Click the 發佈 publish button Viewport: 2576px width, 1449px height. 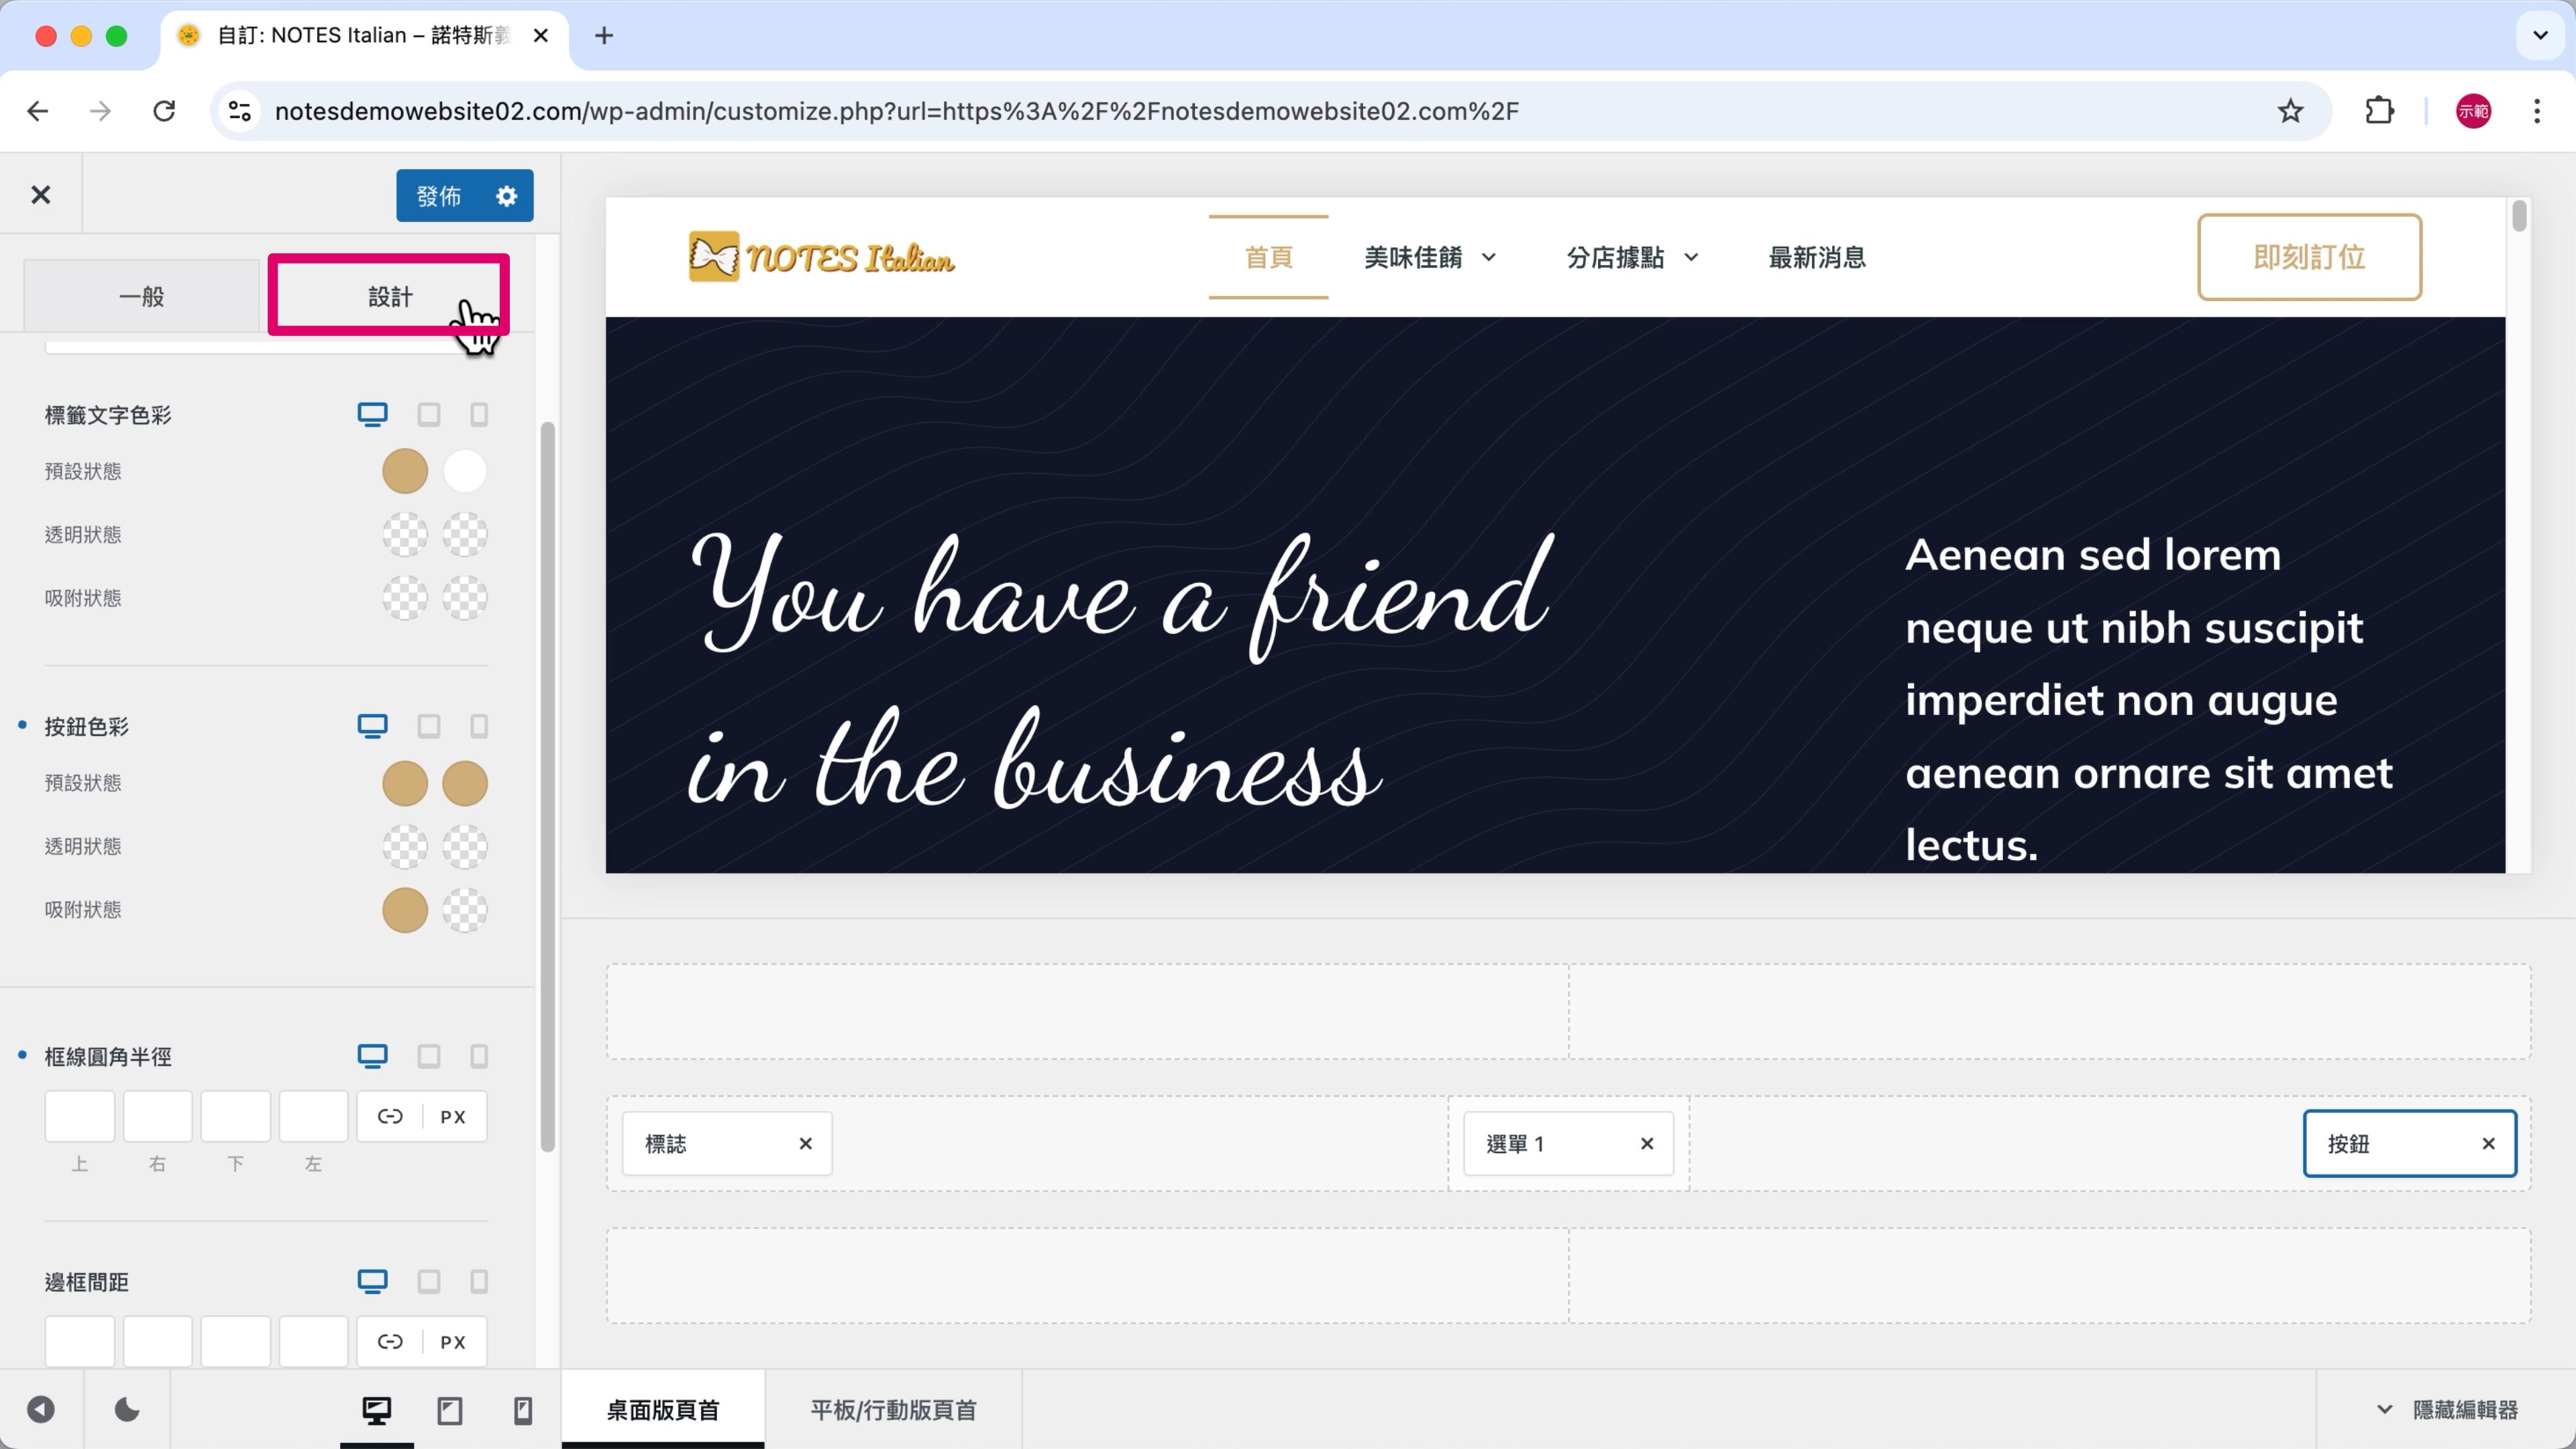[x=439, y=196]
